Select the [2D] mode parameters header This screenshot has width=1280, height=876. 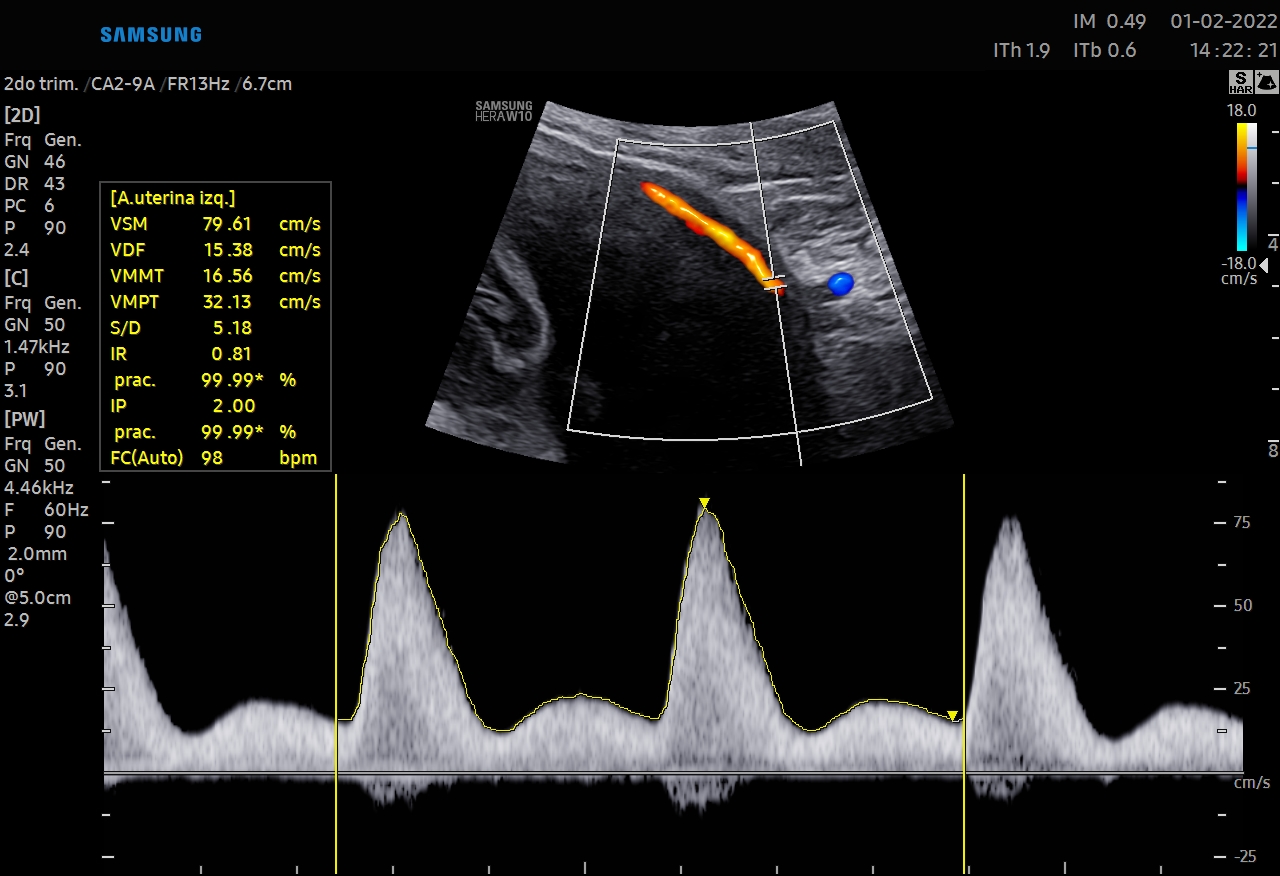[22, 114]
